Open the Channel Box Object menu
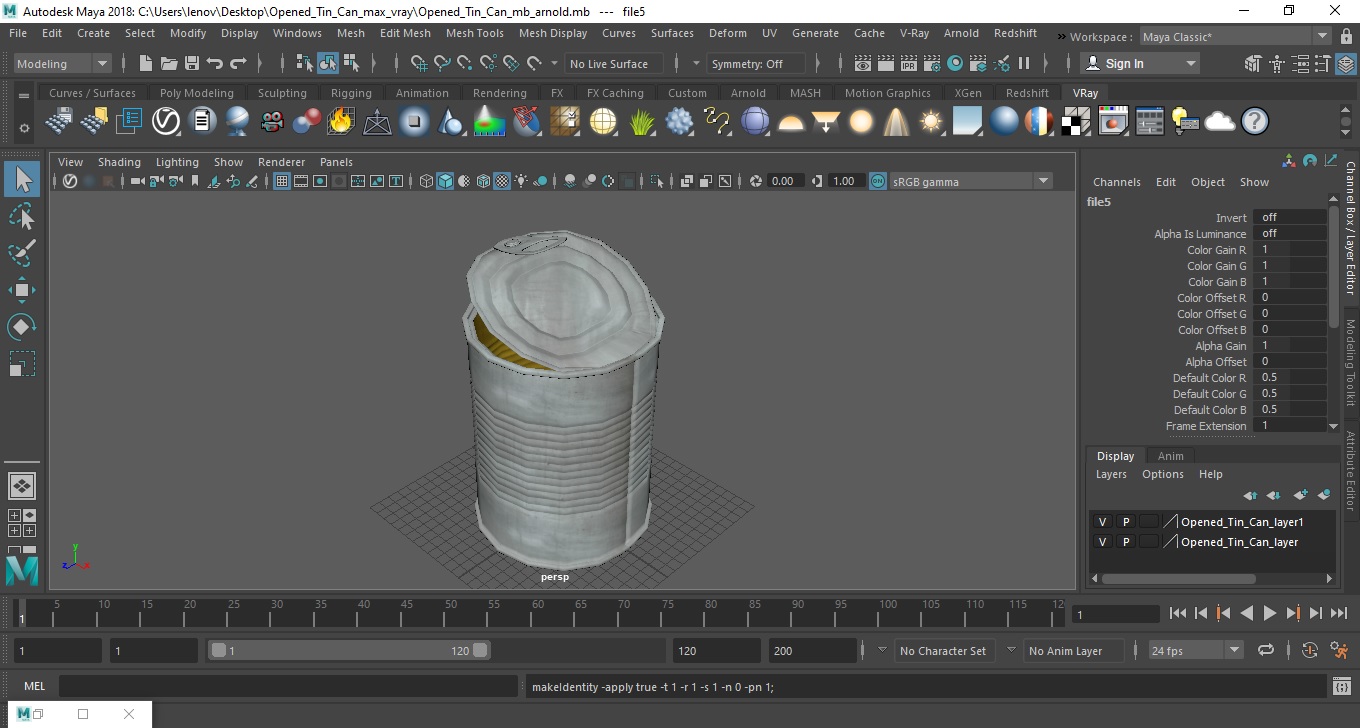This screenshot has width=1360, height=728. pos(1207,182)
